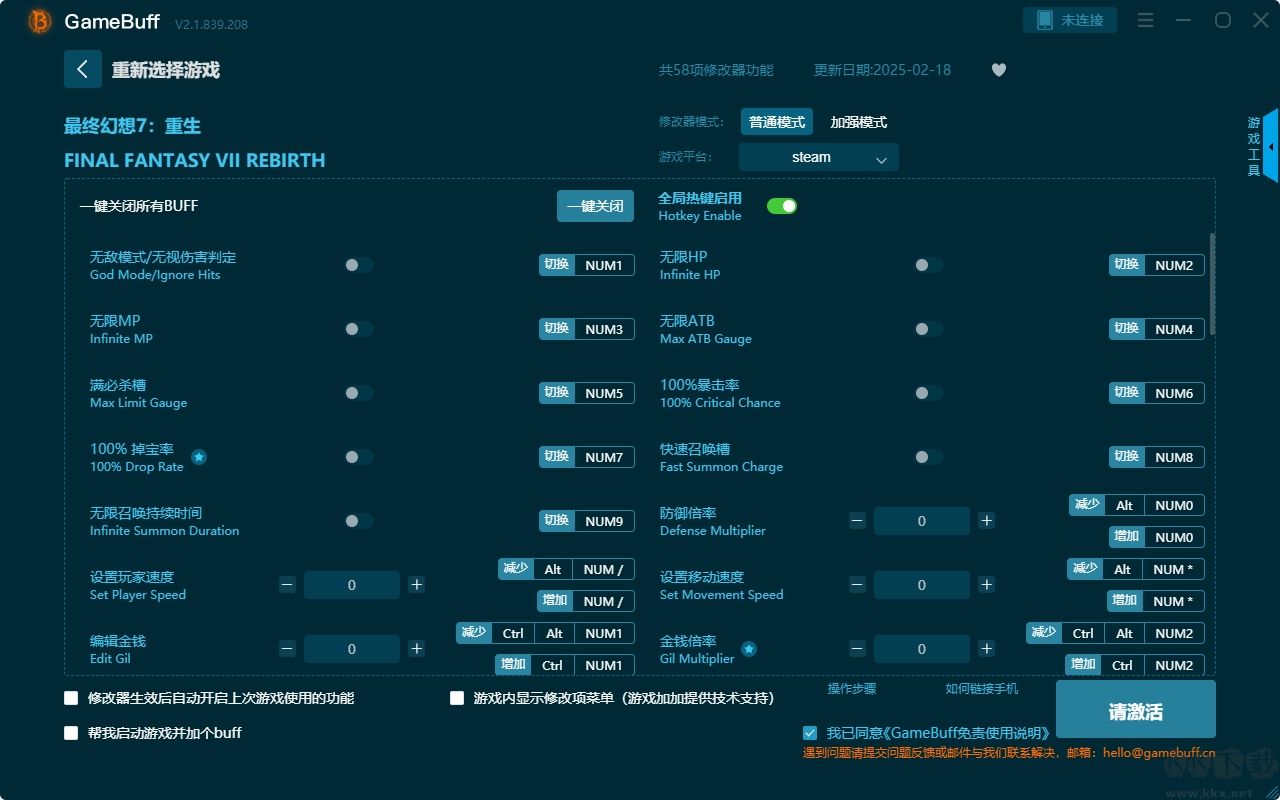Screen dimensions: 1280x800
Task: Click the heart favorite icon
Action: click(999, 70)
